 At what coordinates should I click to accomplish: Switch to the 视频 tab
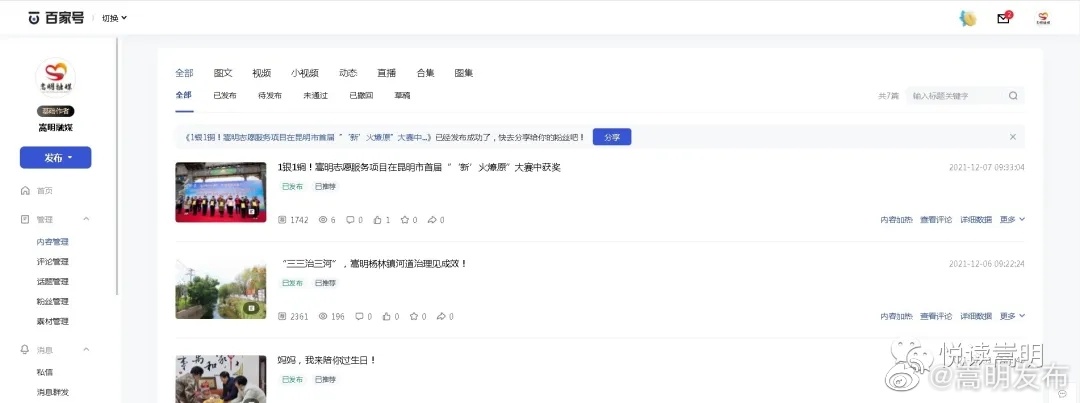pyautogui.click(x=262, y=73)
